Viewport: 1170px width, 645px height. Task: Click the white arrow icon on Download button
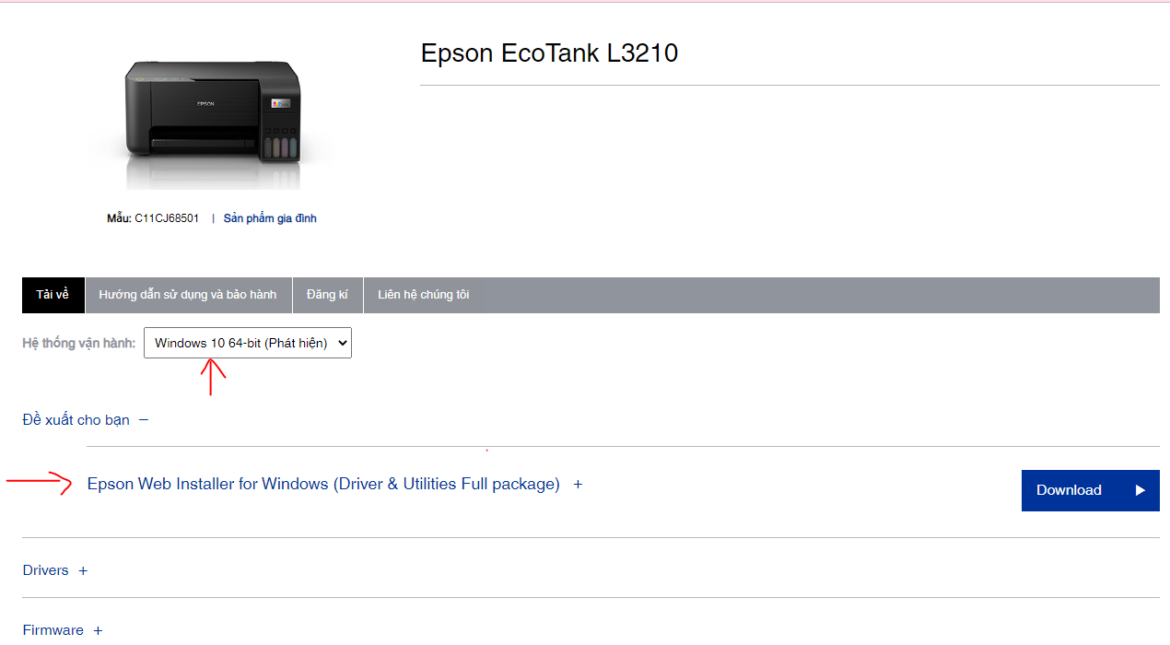(x=1139, y=490)
